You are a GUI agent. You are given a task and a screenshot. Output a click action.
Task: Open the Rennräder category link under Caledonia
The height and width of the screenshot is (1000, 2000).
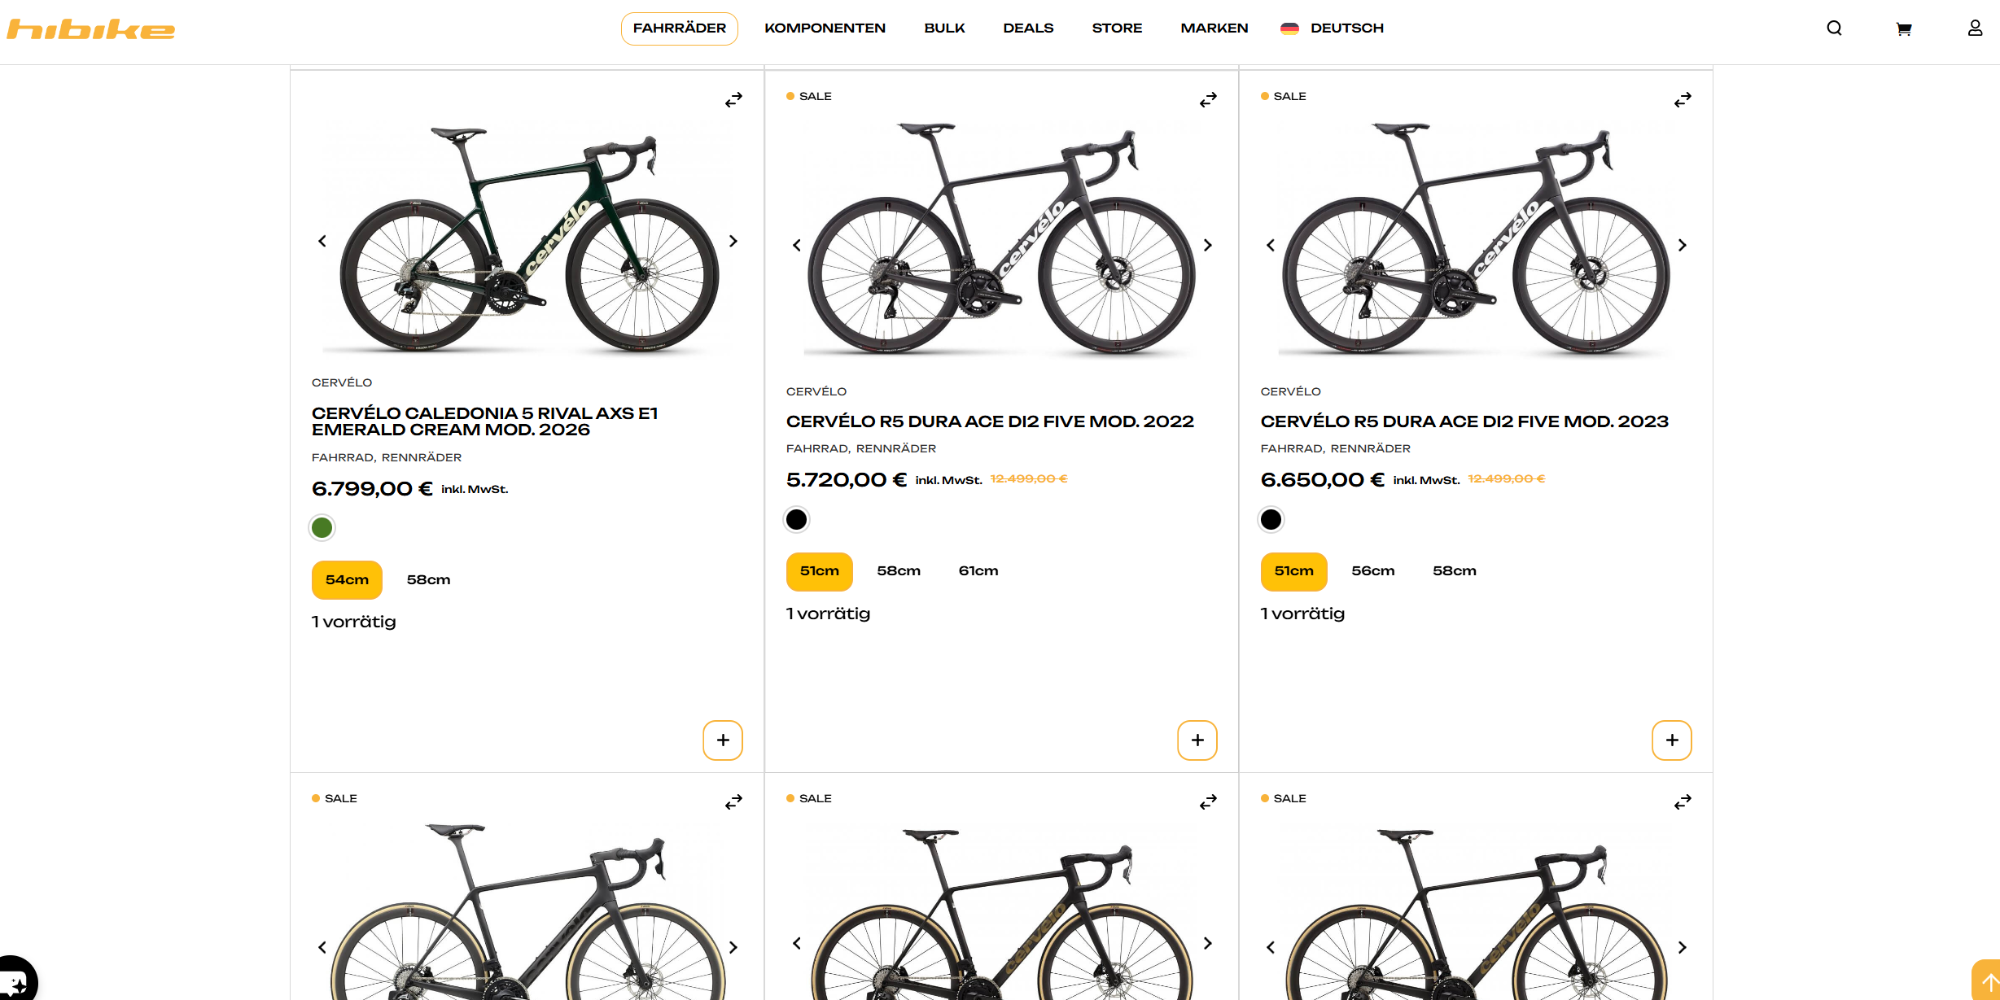point(421,457)
